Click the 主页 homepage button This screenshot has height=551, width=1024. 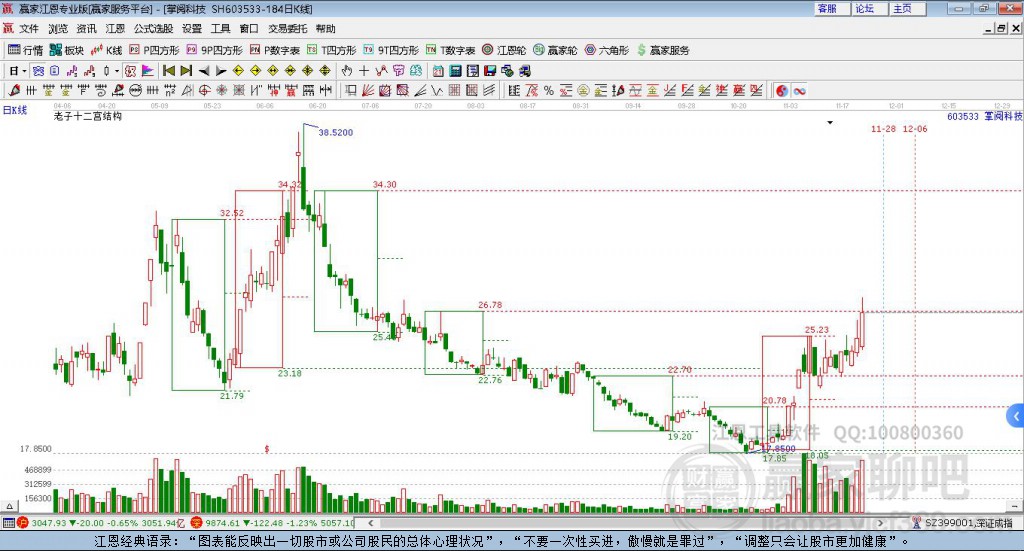tap(907, 8)
